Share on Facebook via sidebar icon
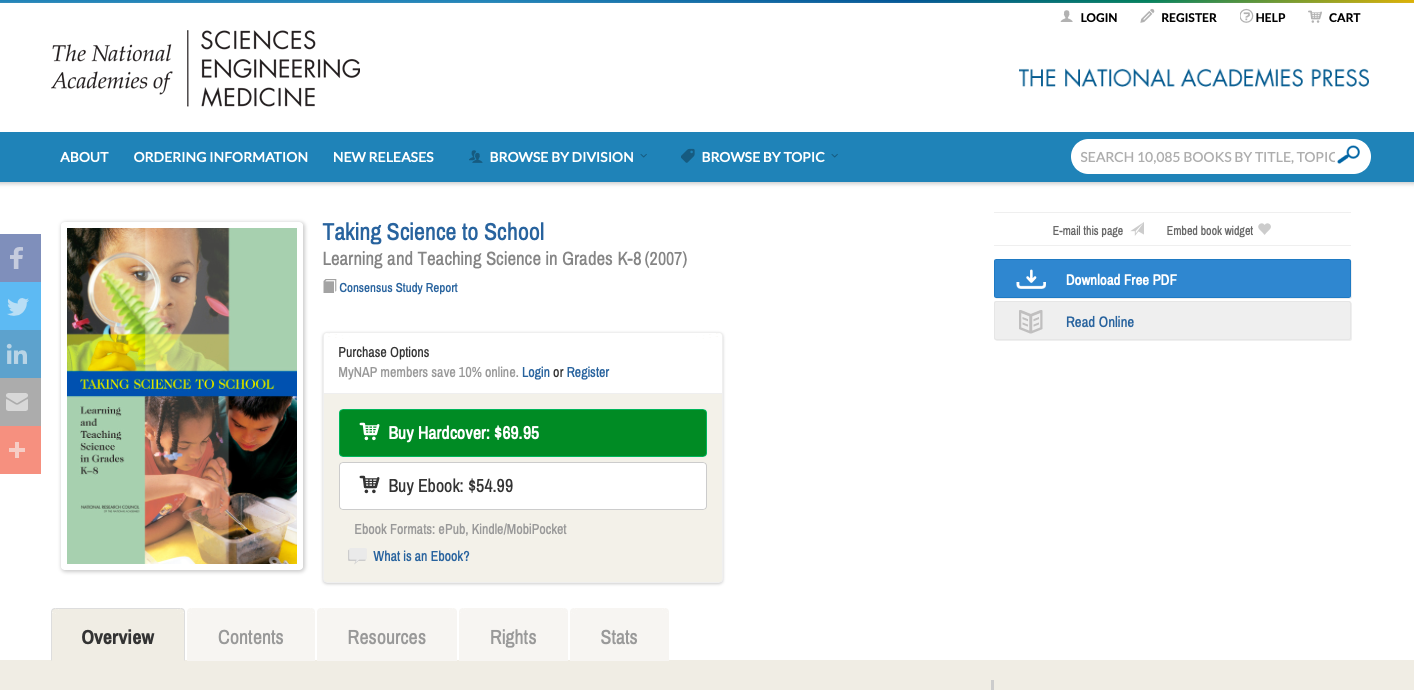The height and width of the screenshot is (690, 1414). [19, 258]
